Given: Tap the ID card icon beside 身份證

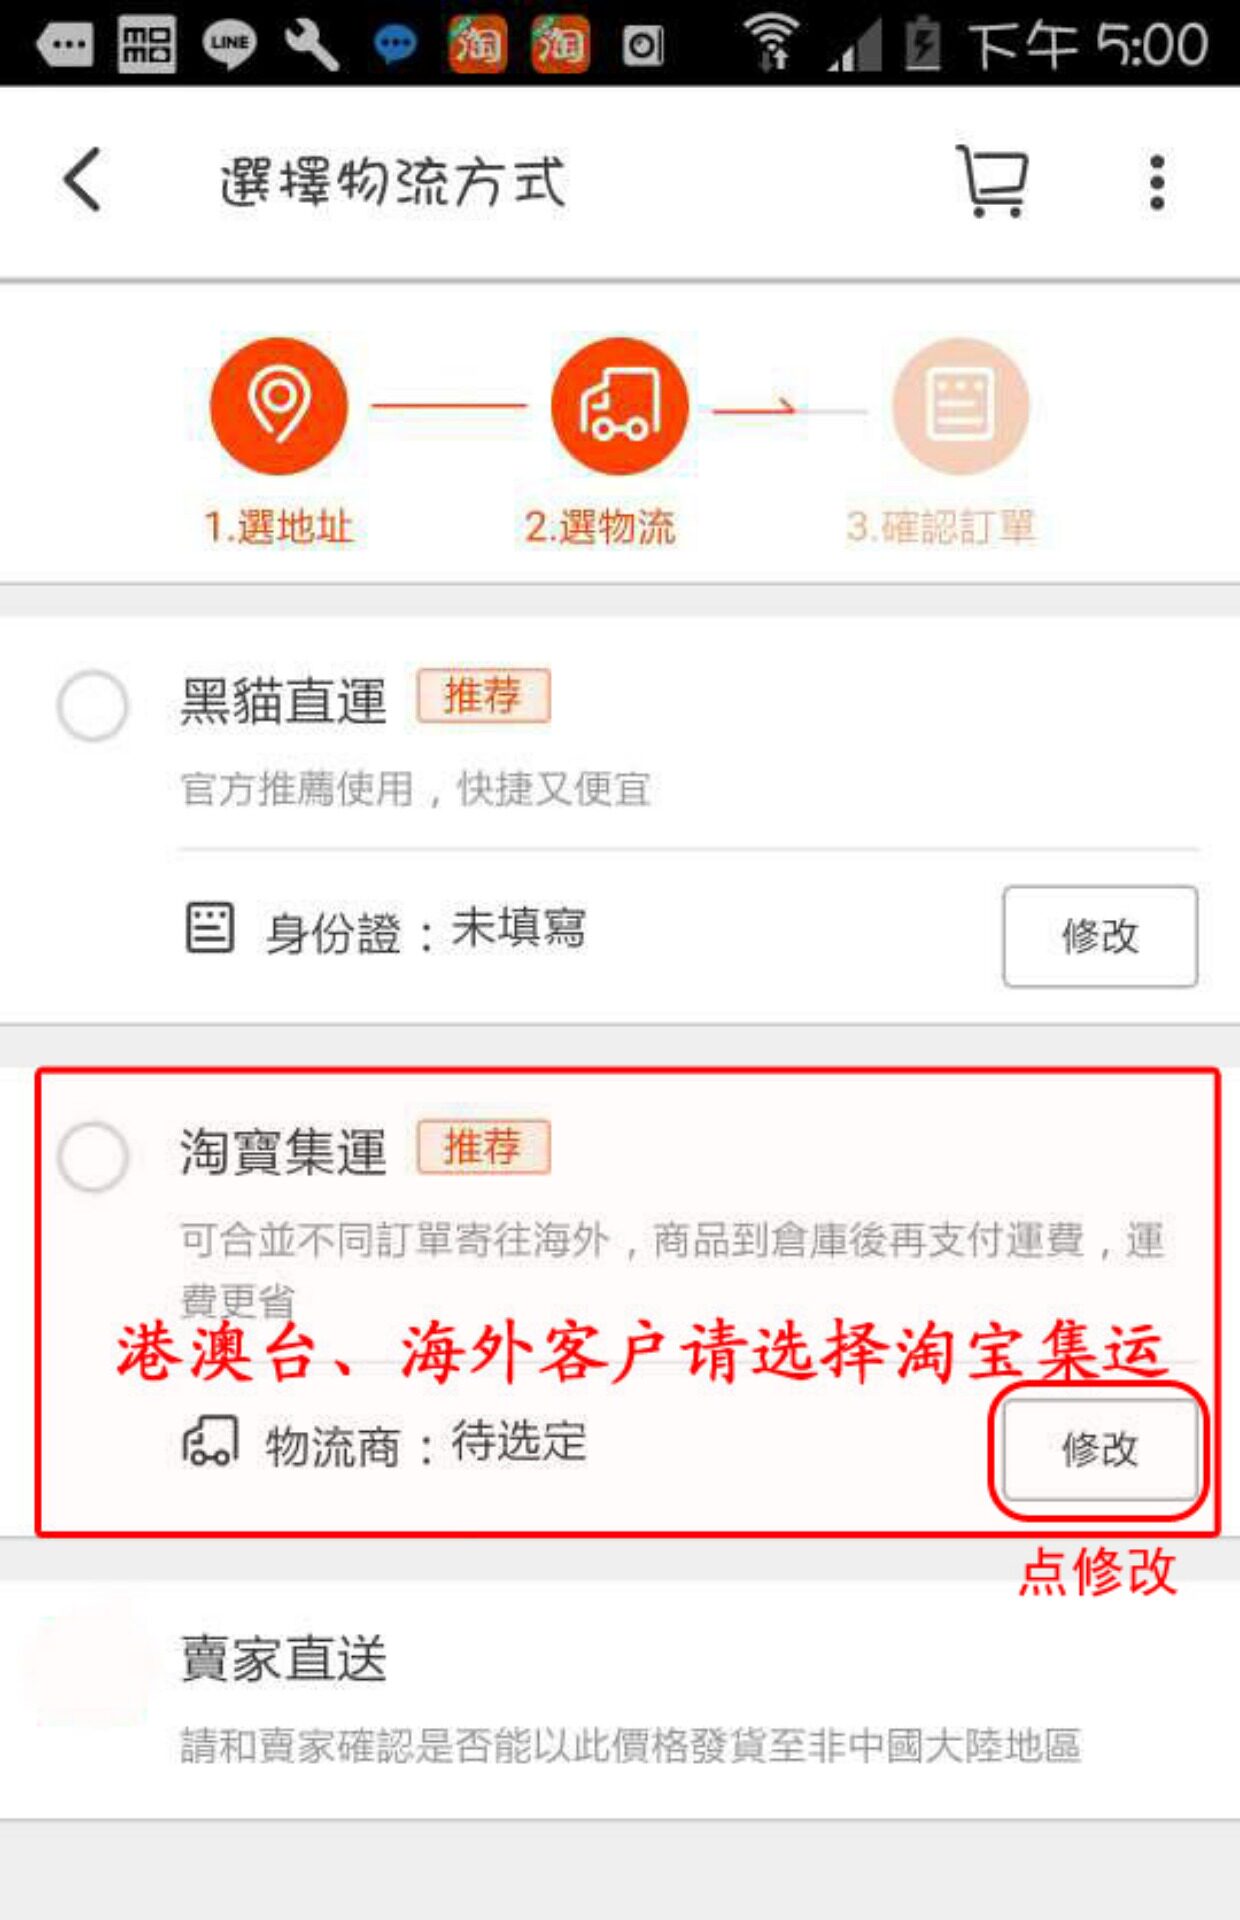Looking at the screenshot, I should [210, 927].
